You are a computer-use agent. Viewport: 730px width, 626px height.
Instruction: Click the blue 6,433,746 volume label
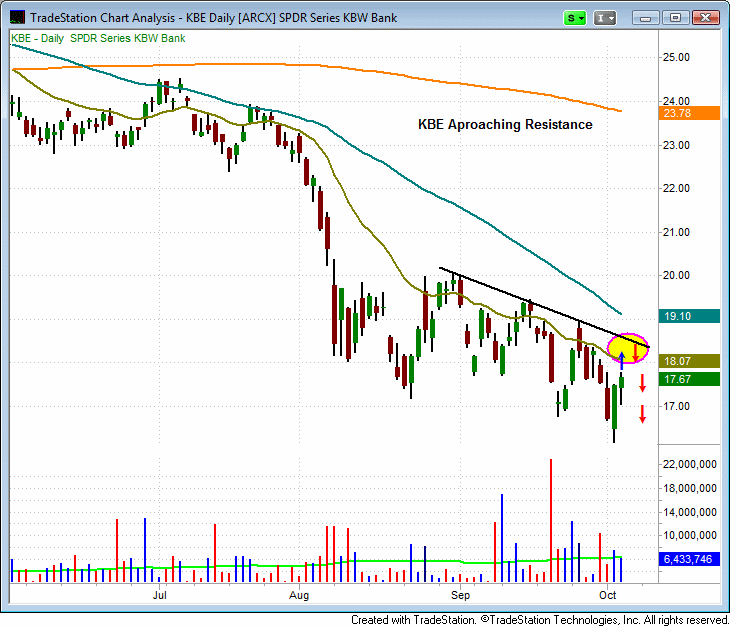tap(689, 559)
